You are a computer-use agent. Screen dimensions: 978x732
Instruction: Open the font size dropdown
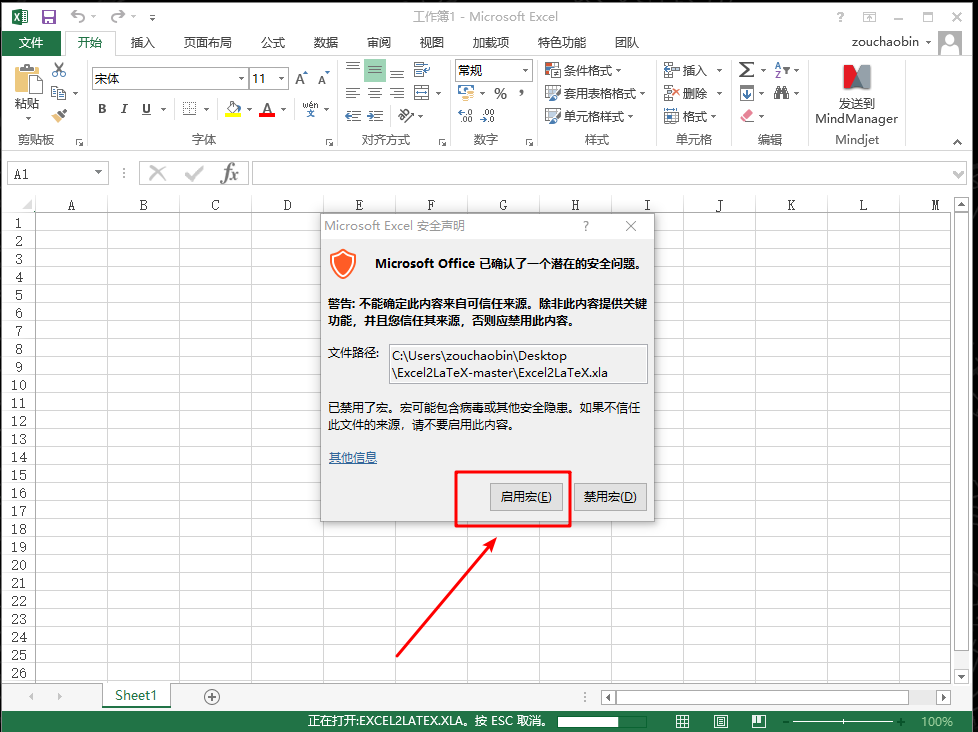click(281, 79)
